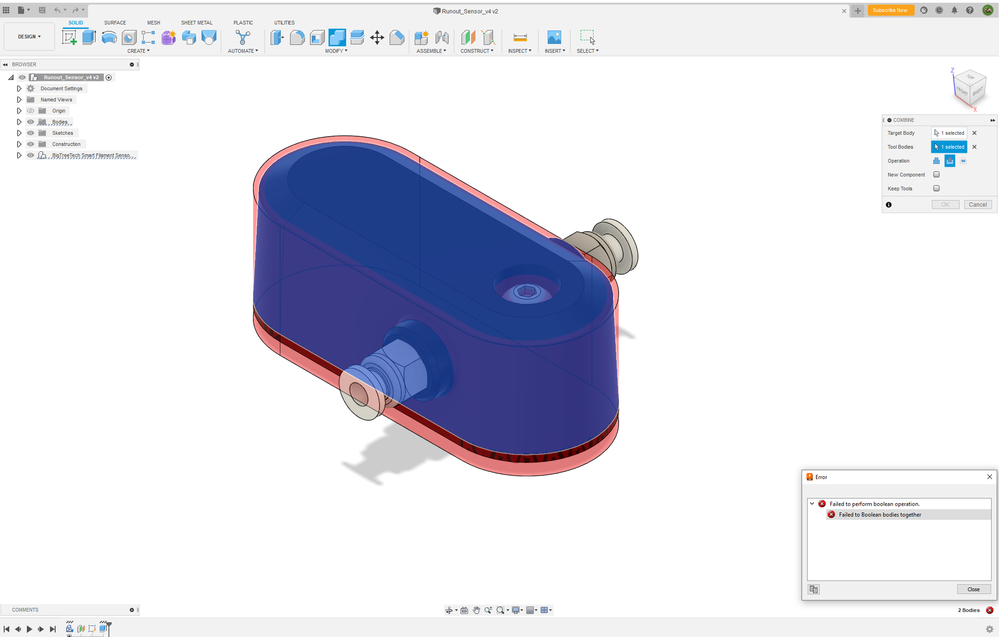999x637 pixels.
Task: Toggle visibility eye of Bodies folder
Action: (31, 122)
